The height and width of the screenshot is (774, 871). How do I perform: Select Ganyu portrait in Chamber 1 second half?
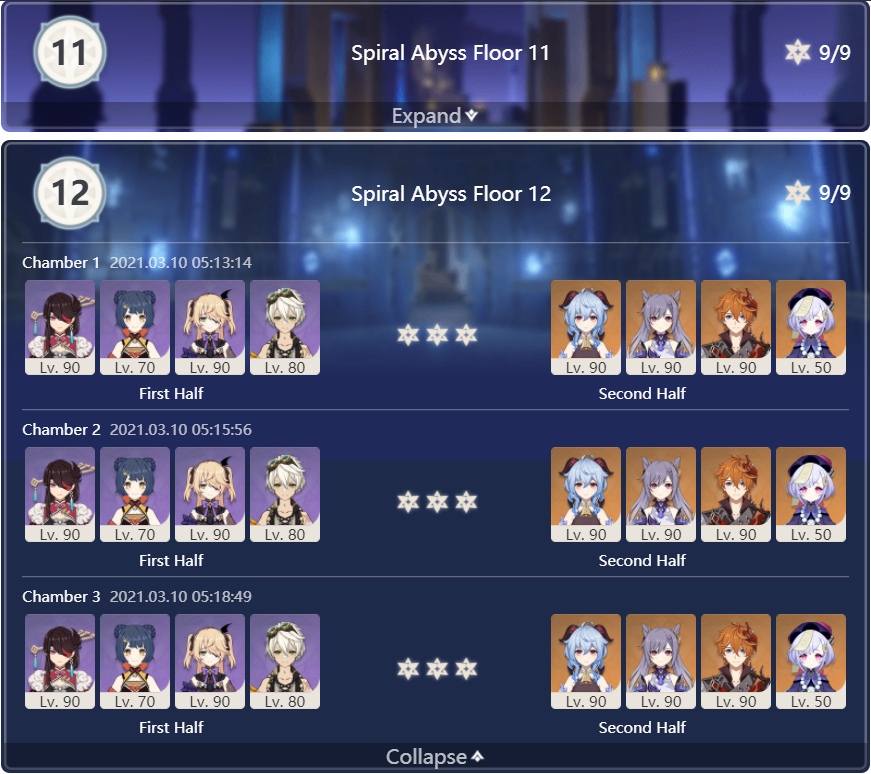coord(586,327)
